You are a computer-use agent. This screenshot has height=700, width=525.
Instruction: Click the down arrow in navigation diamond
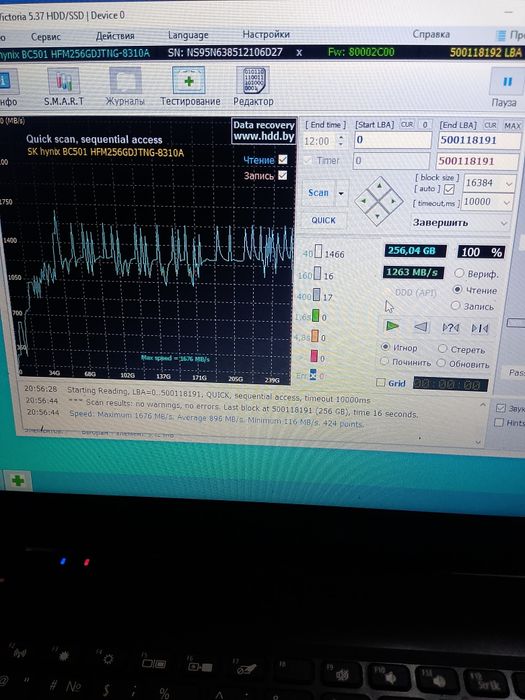378,217
